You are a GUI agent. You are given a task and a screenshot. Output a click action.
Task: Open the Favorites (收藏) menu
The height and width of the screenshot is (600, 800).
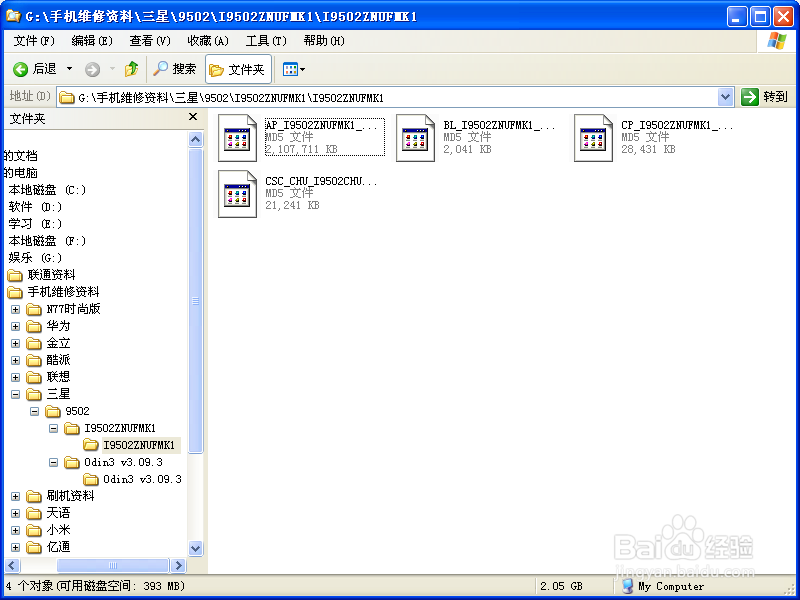208,41
